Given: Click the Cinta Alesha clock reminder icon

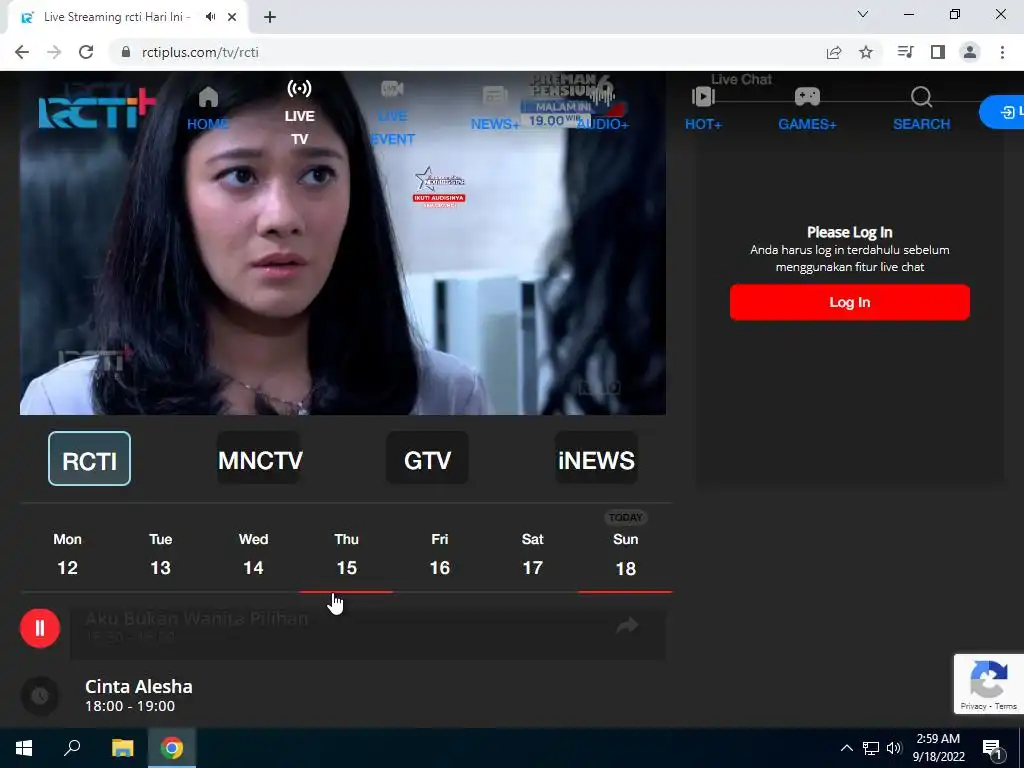Looking at the screenshot, I should (40, 696).
